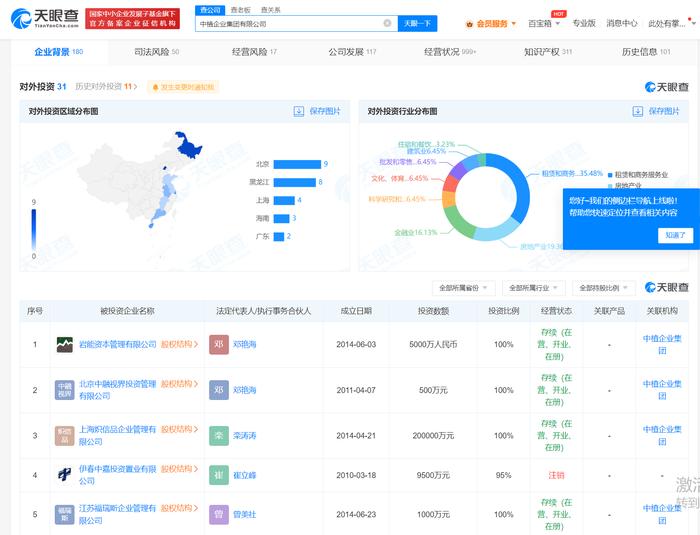Image resolution: width=700 pixels, height=535 pixels.
Task: Click the green 秦 avatar in row 3
Action: point(219,435)
